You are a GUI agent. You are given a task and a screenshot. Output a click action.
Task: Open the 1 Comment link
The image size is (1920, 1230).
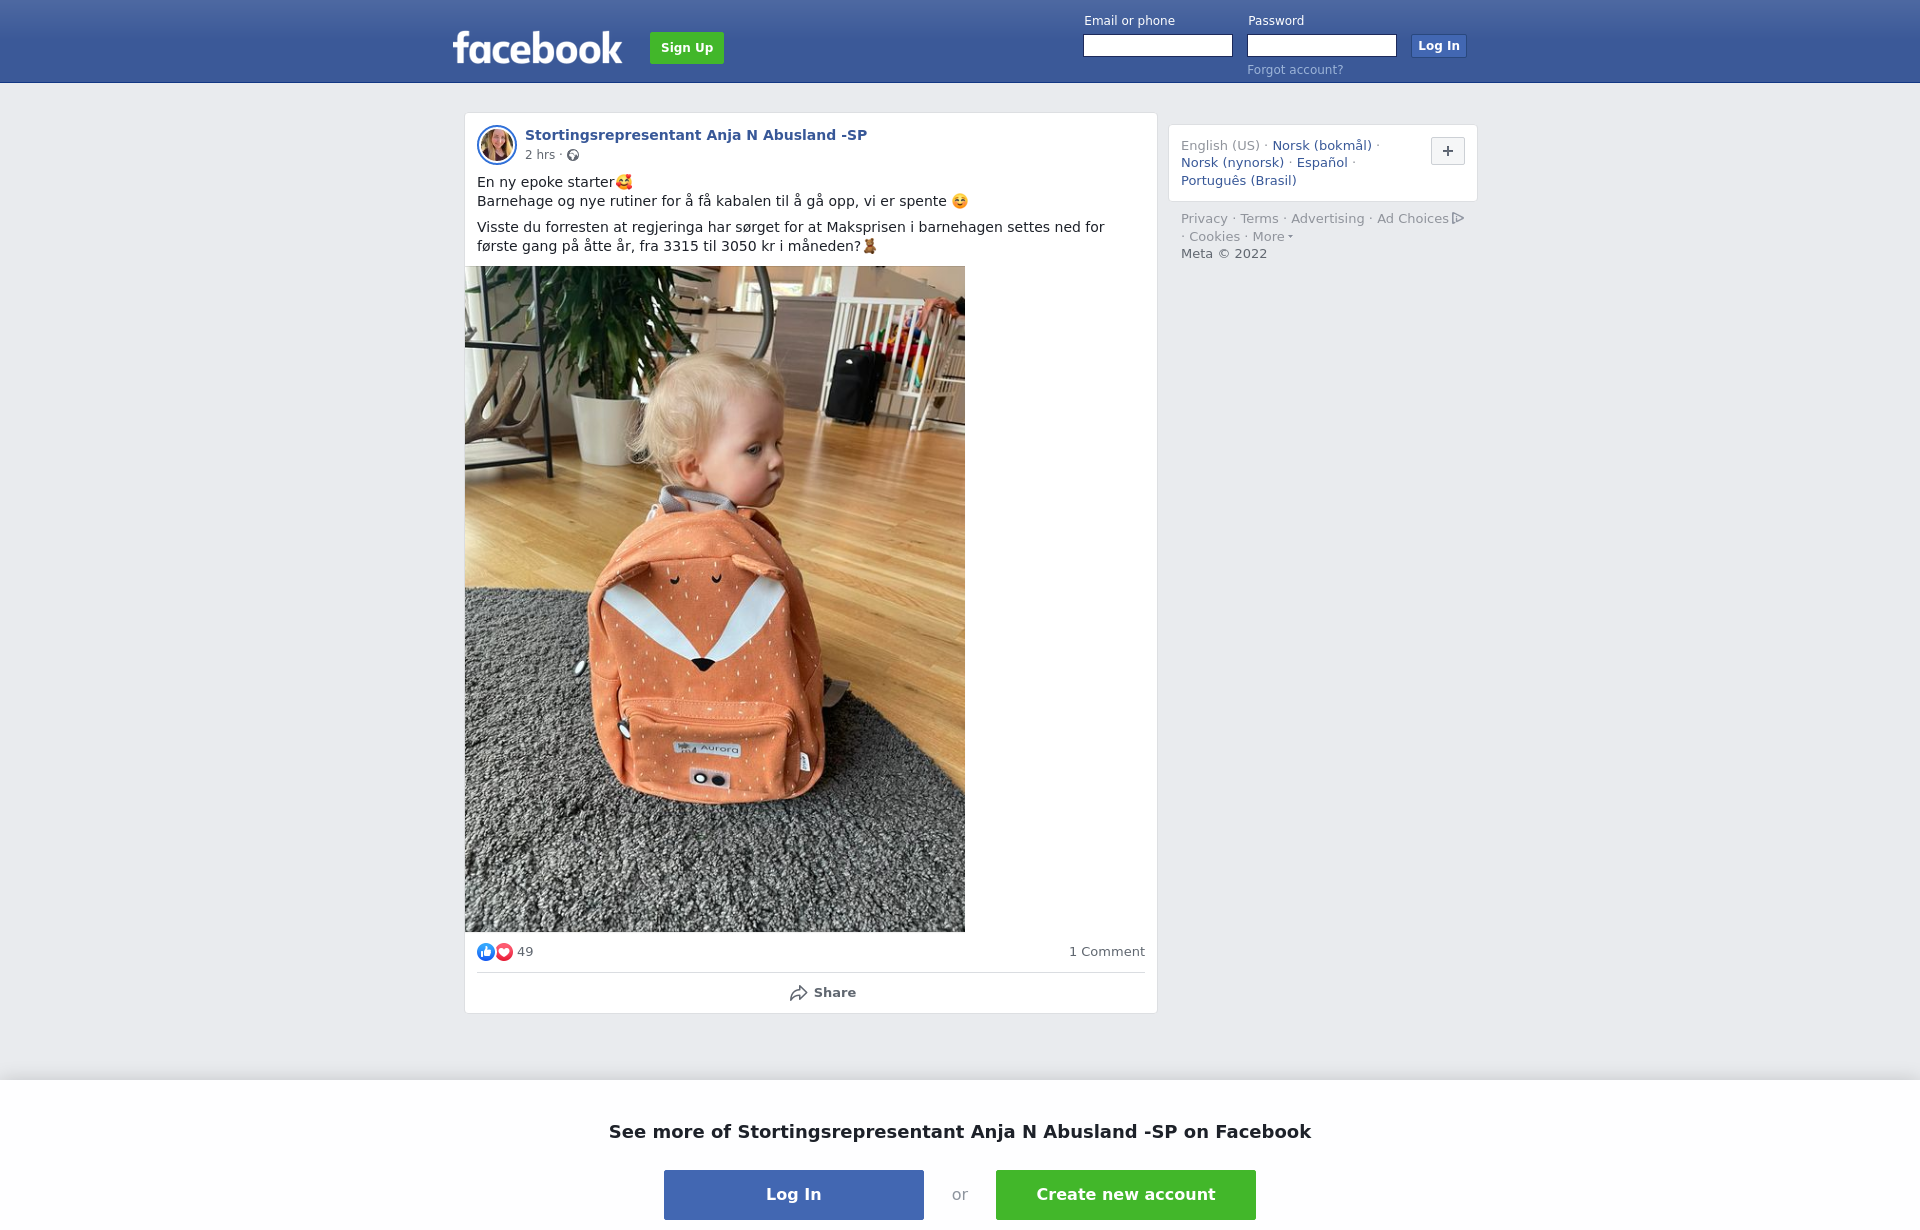pos(1107,952)
